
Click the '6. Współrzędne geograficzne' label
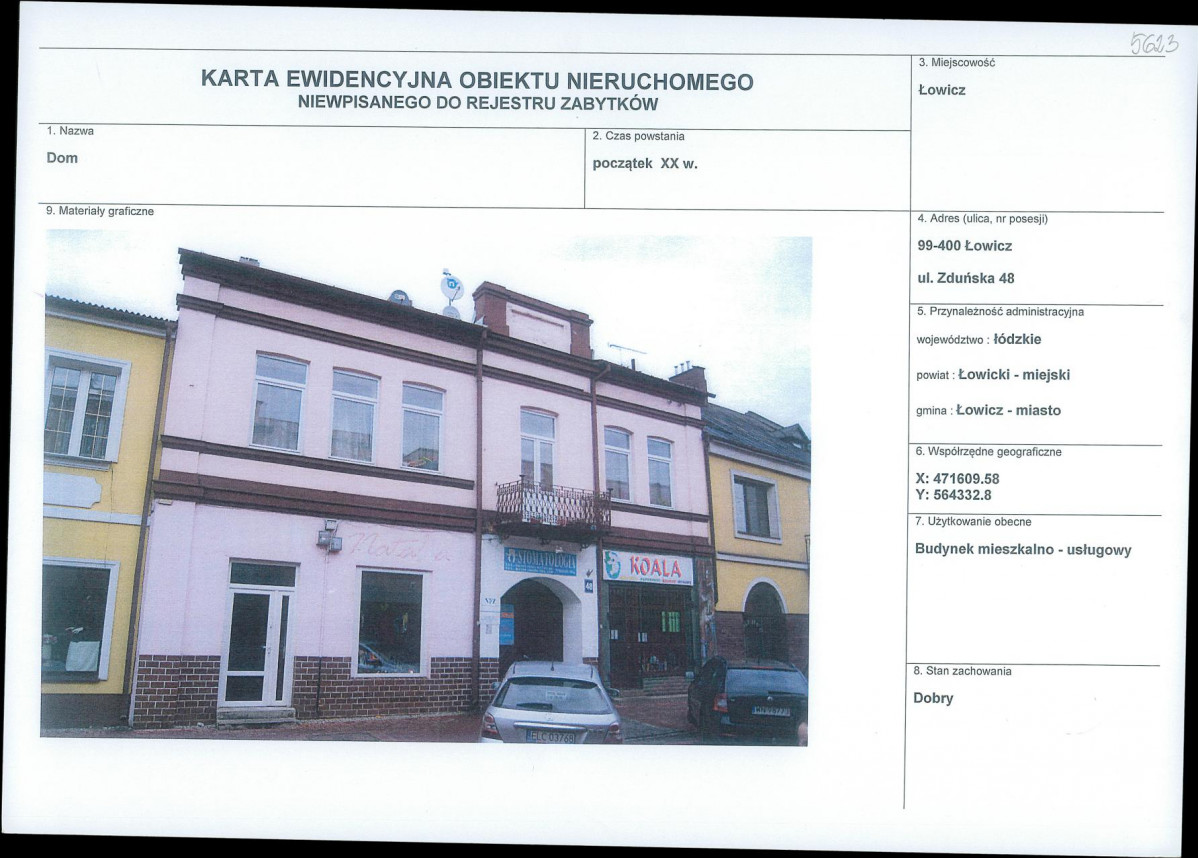point(989,452)
